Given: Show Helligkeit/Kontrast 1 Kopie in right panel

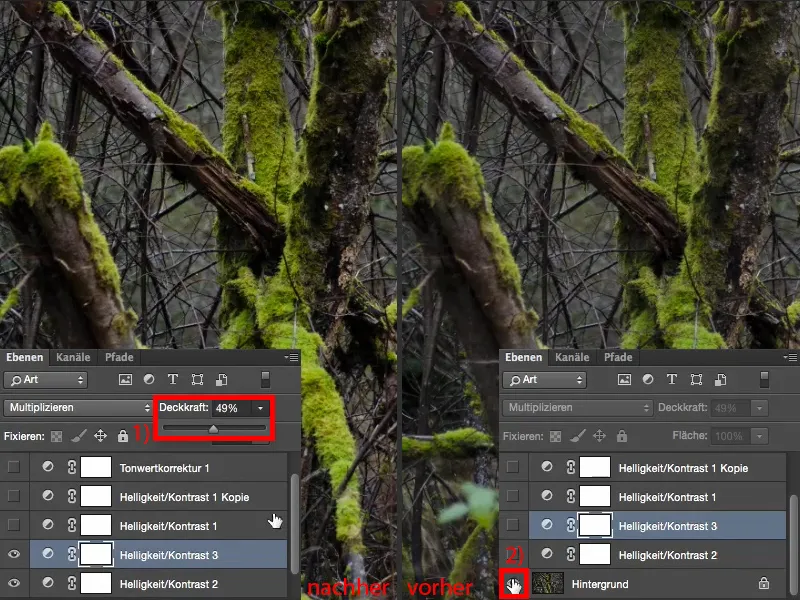Looking at the screenshot, I should 513,467.
